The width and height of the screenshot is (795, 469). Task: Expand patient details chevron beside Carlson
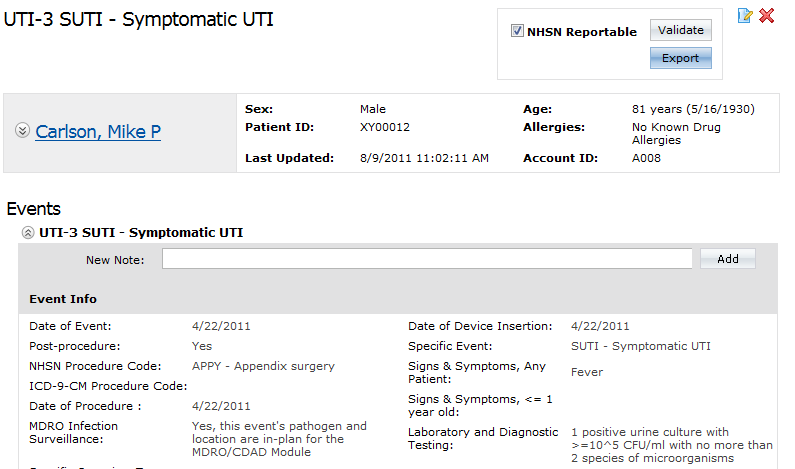22,131
